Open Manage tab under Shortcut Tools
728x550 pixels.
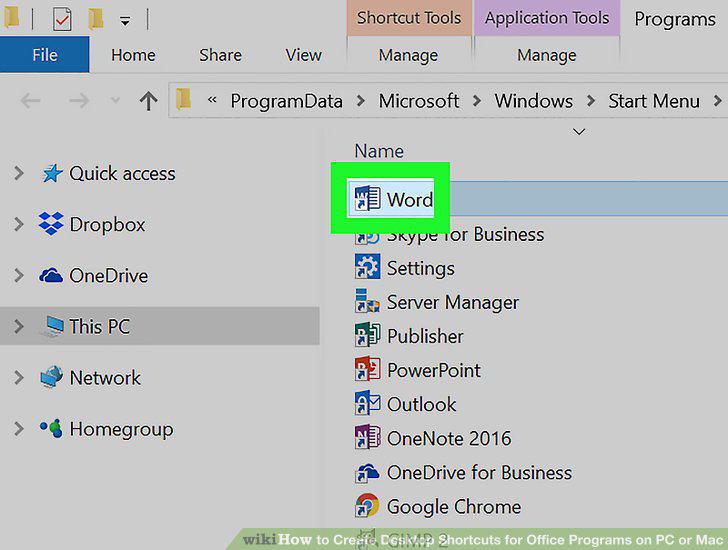tap(408, 55)
